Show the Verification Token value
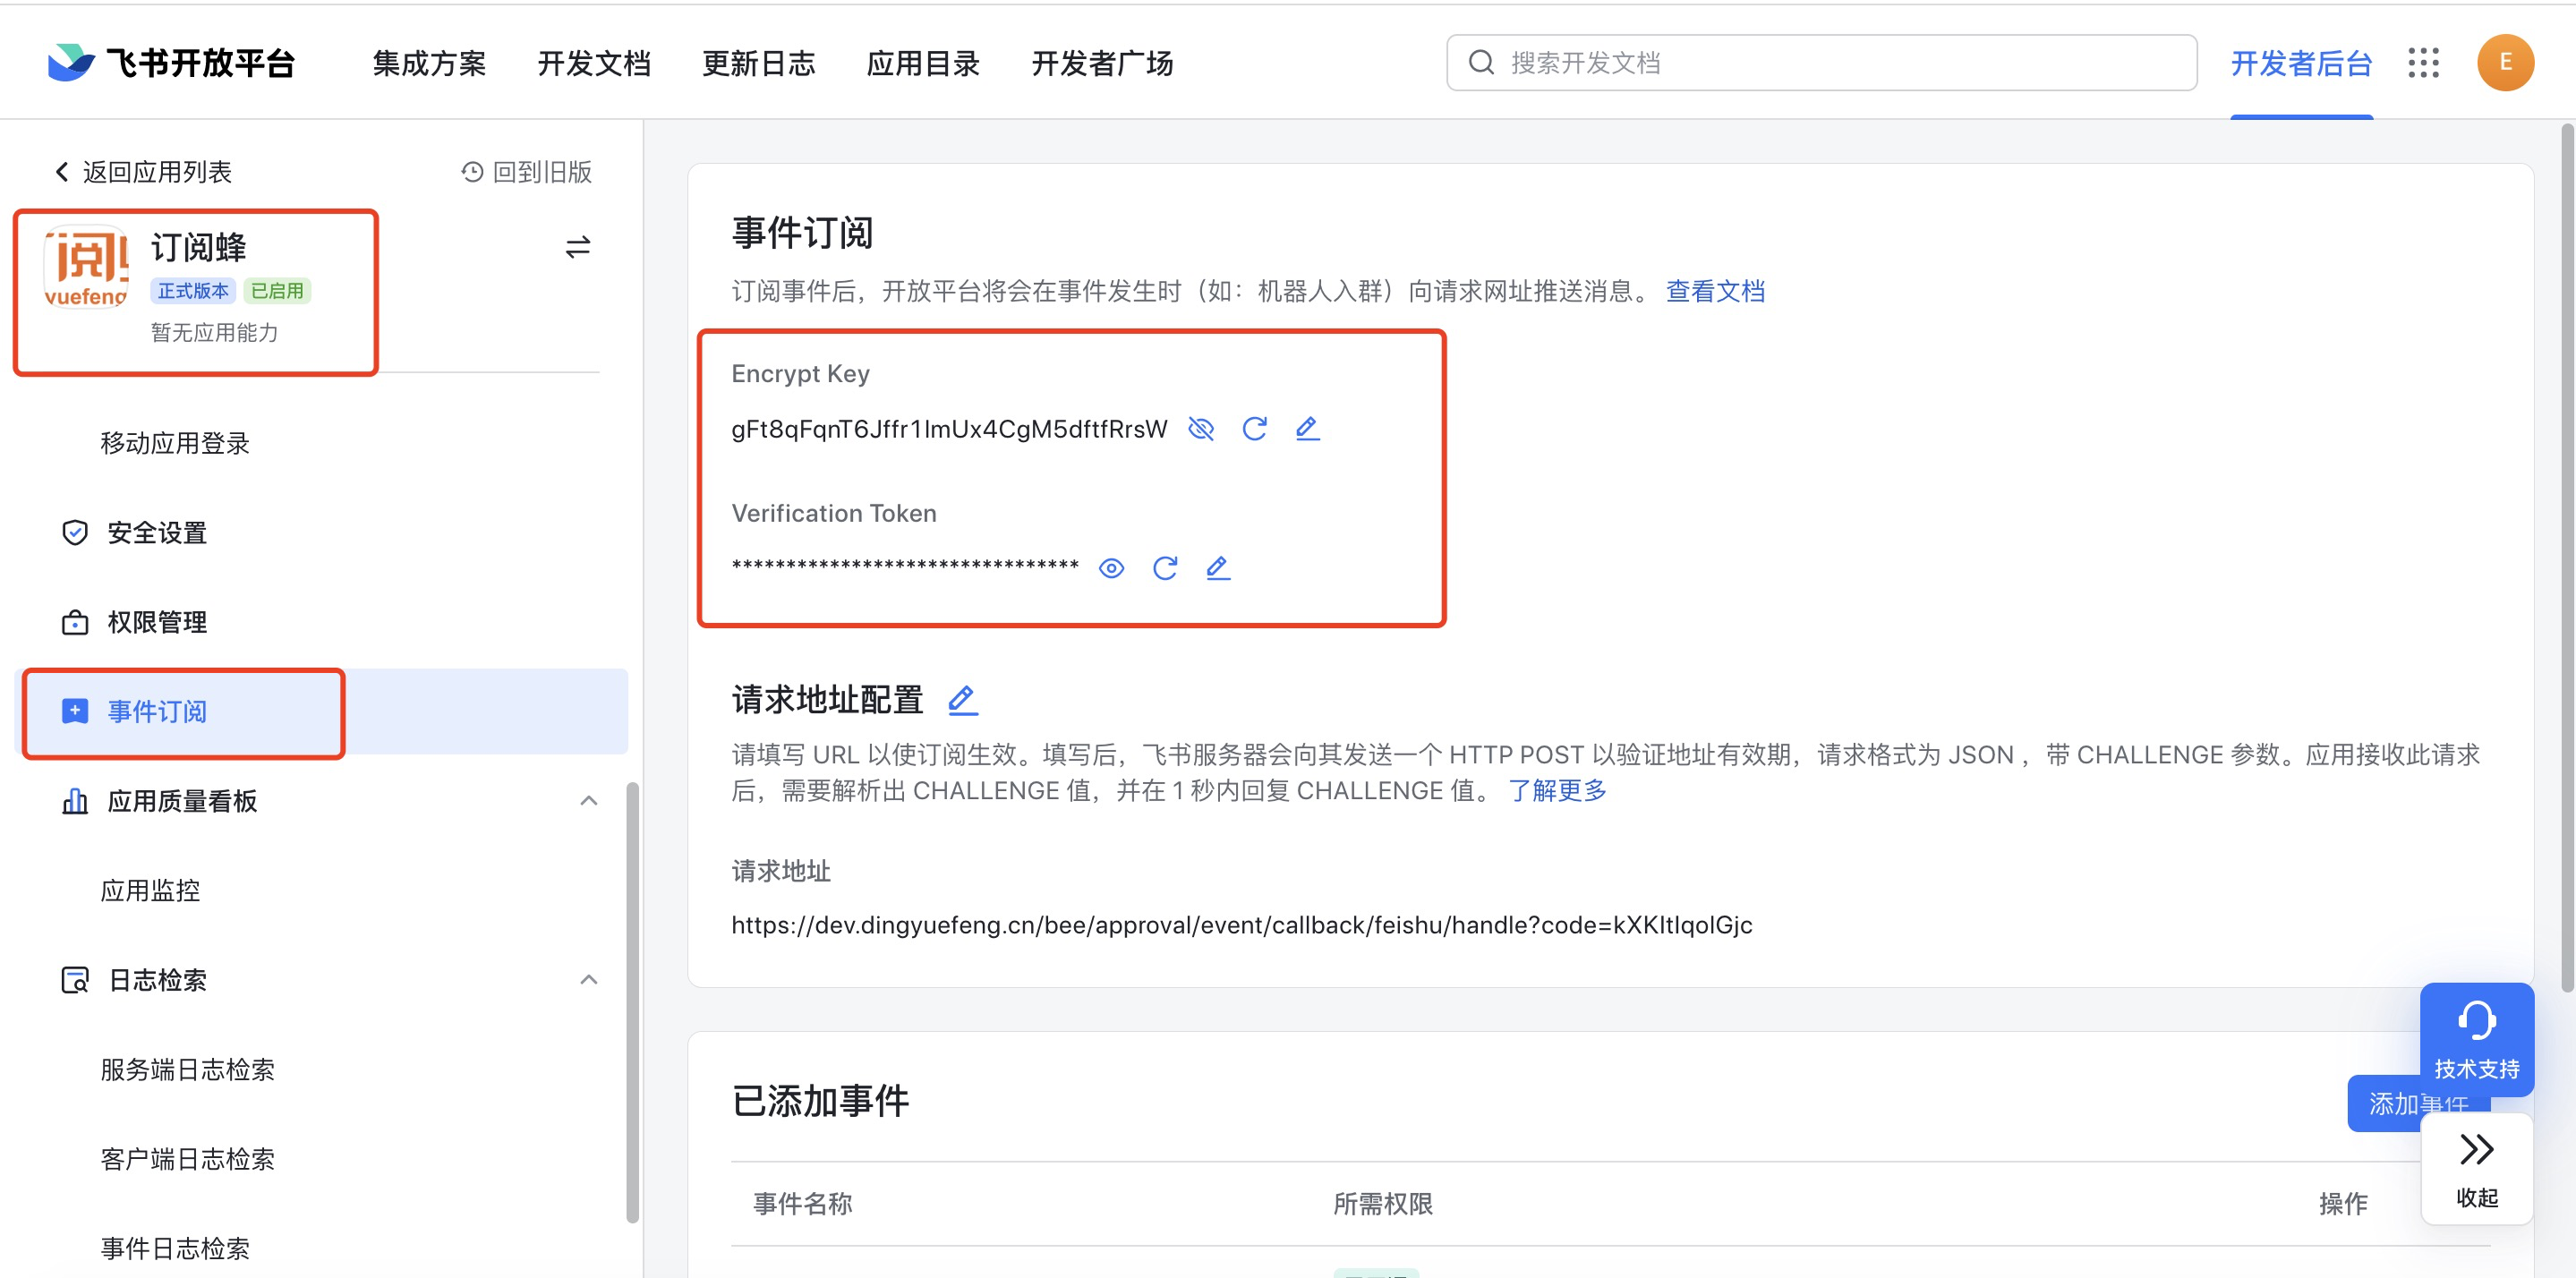This screenshot has width=2576, height=1278. pyautogui.click(x=1111, y=569)
